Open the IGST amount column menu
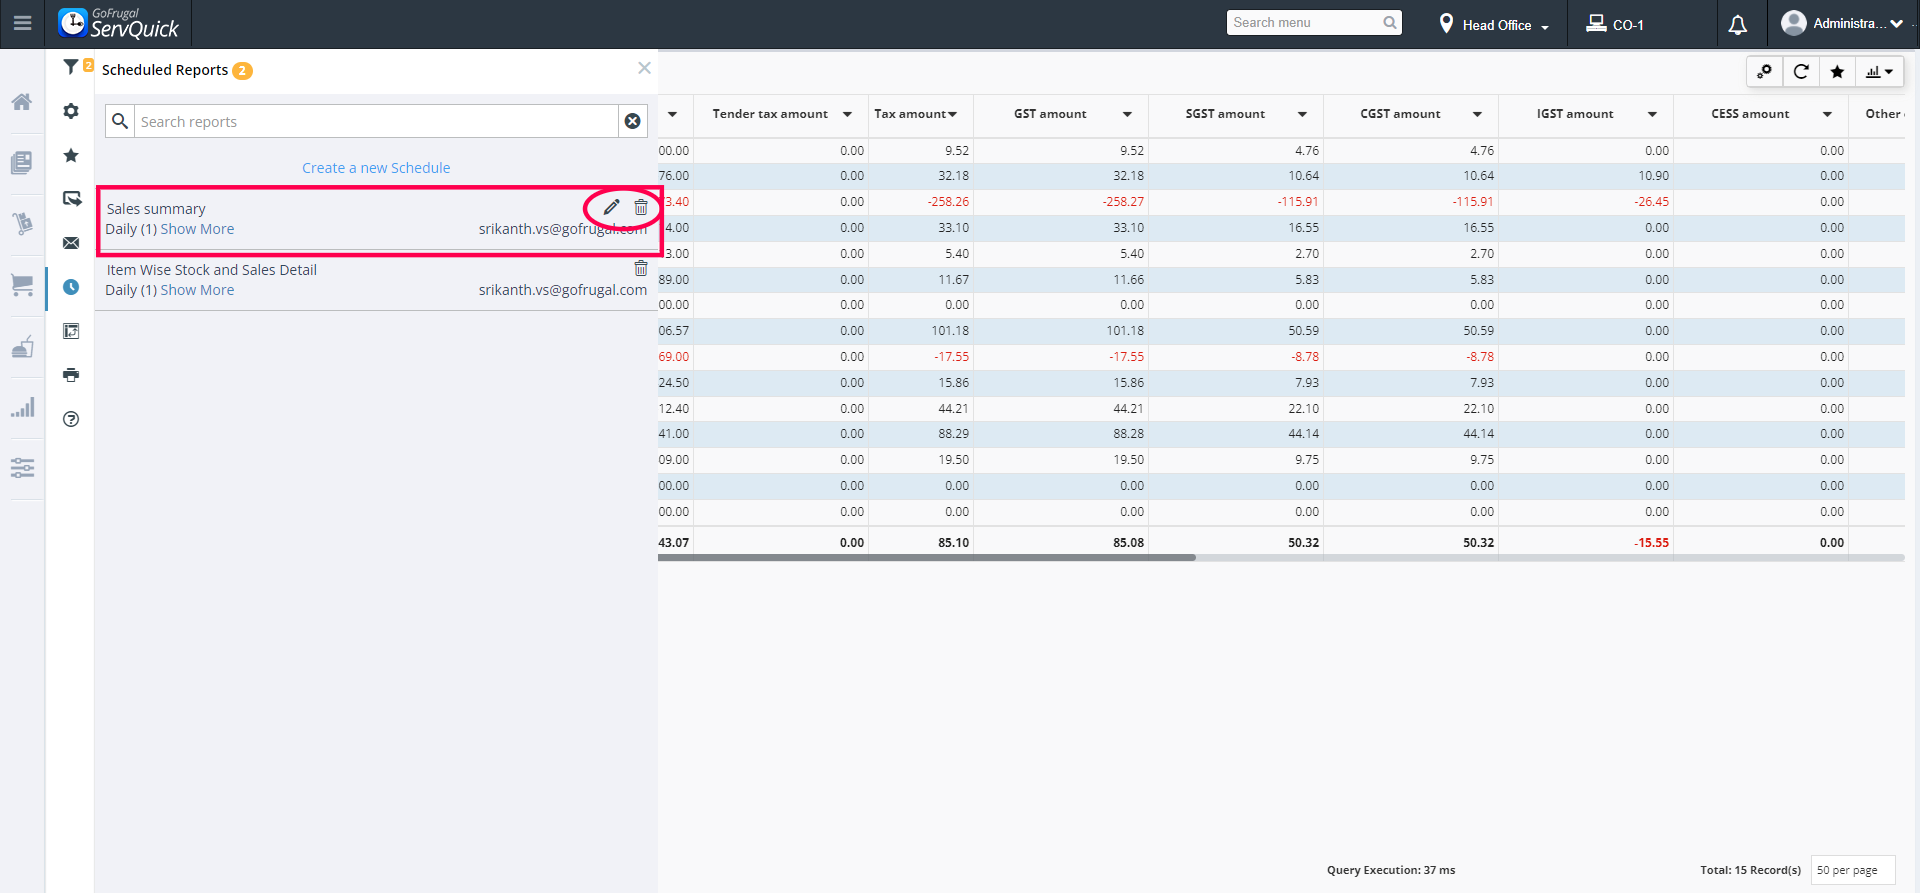1920x893 pixels. pos(1652,114)
